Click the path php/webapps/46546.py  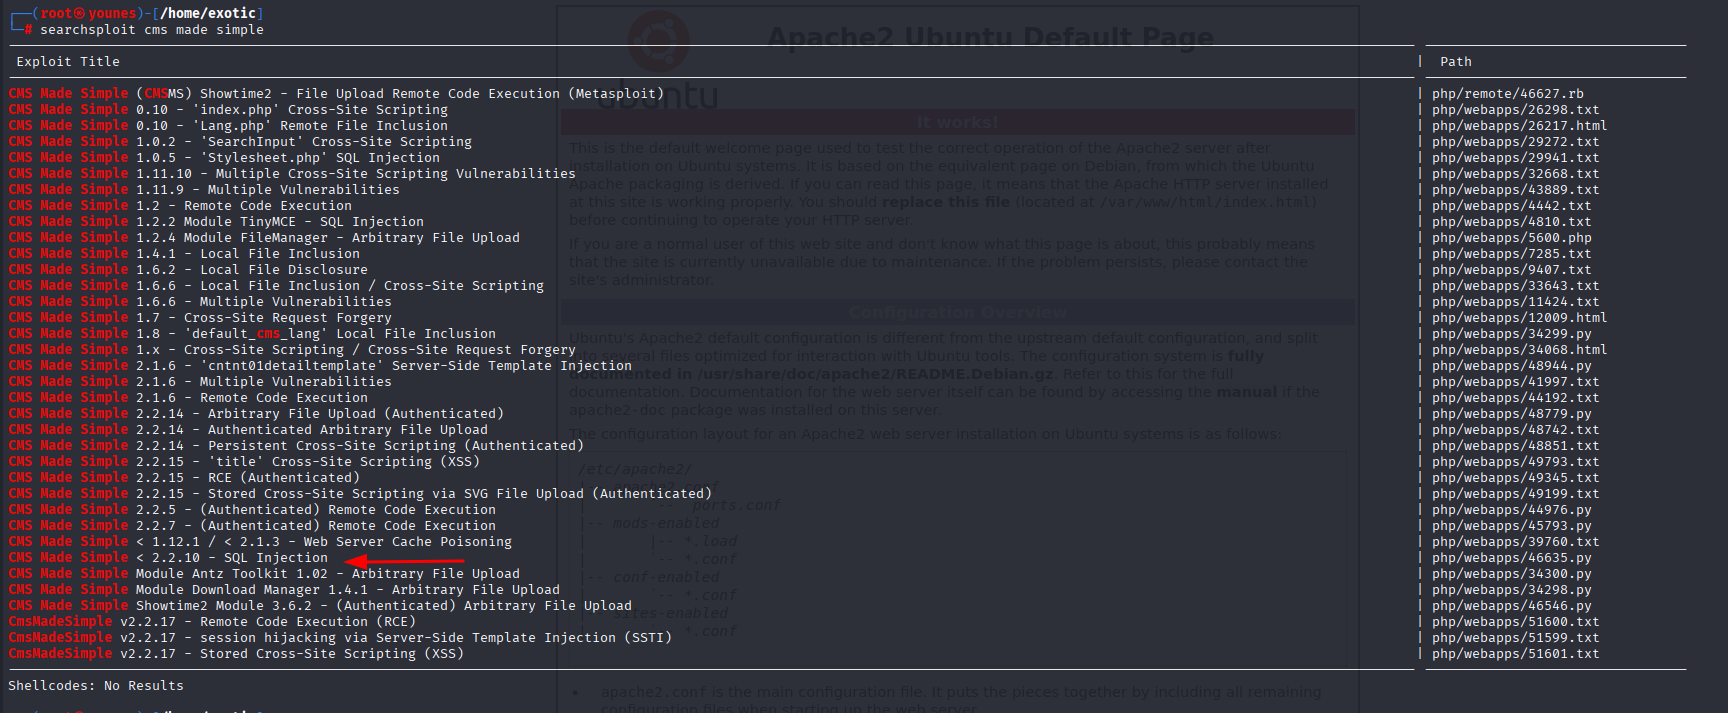1512,606
